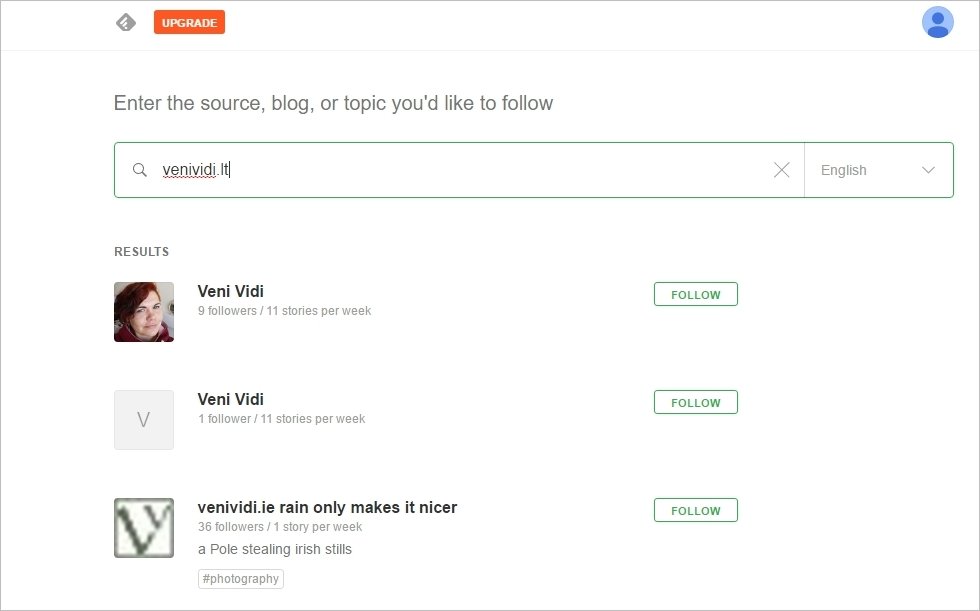Screen dimensions: 980x611
Task: Open the Veni Vidi woman photo thumbnail
Action: [x=144, y=312]
